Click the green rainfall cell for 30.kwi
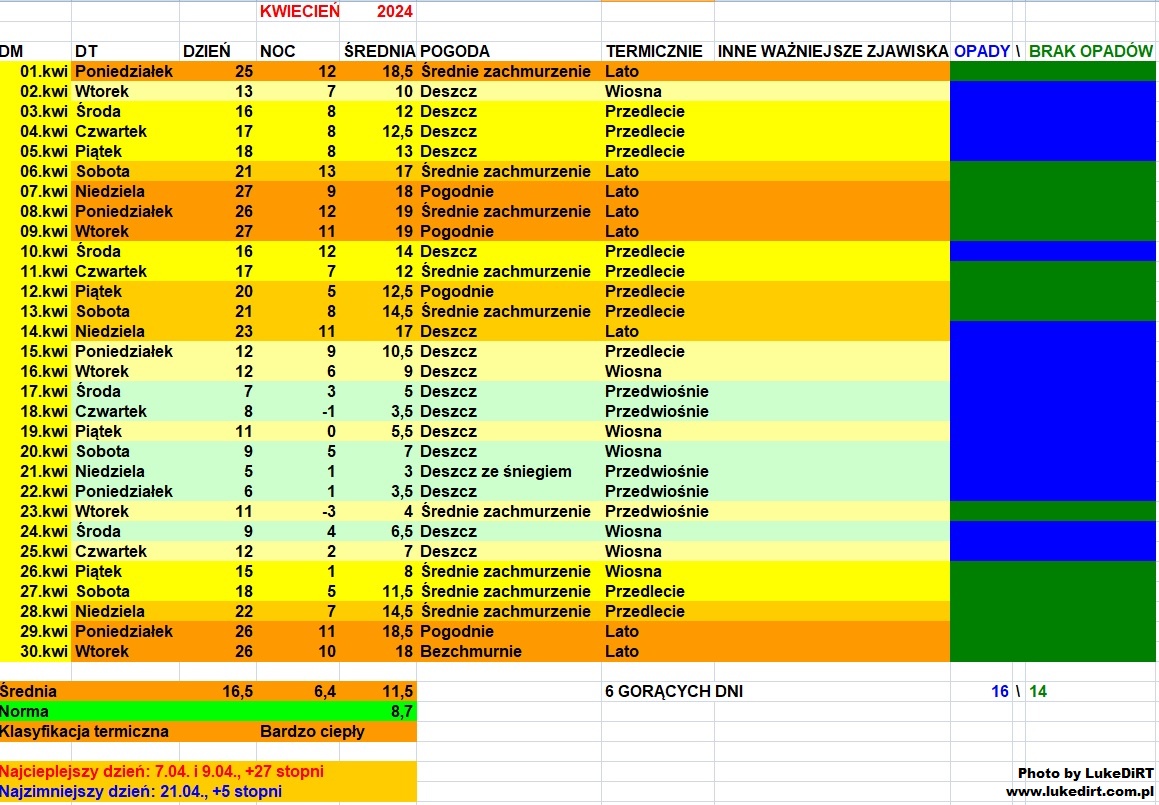 1053,651
